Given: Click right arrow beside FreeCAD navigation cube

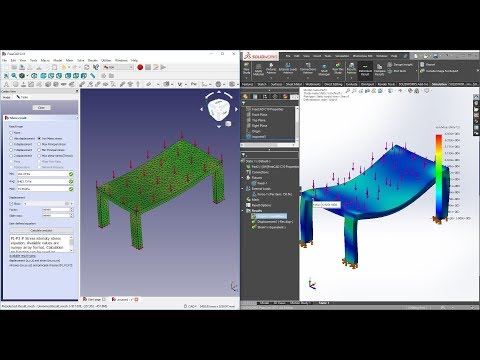Looking at the screenshot, I should tap(236, 109).
